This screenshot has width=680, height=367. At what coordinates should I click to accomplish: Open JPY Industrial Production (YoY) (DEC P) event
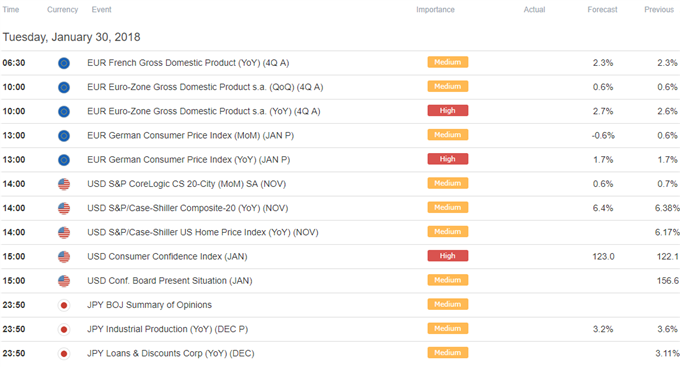pyautogui.click(x=168, y=329)
